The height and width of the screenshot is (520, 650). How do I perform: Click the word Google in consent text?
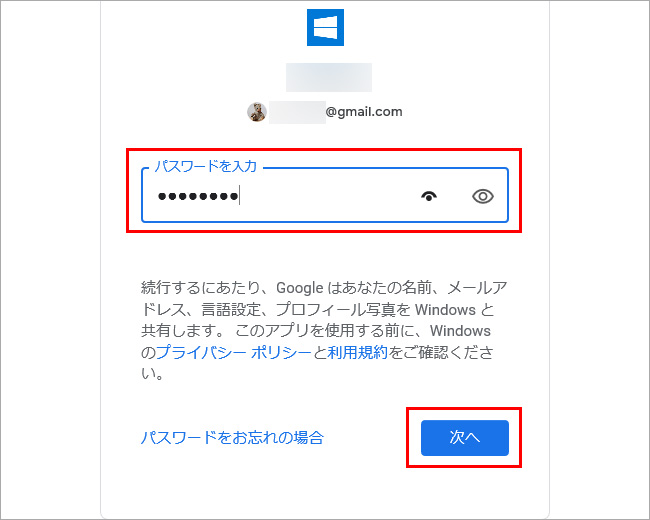tap(300, 288)
